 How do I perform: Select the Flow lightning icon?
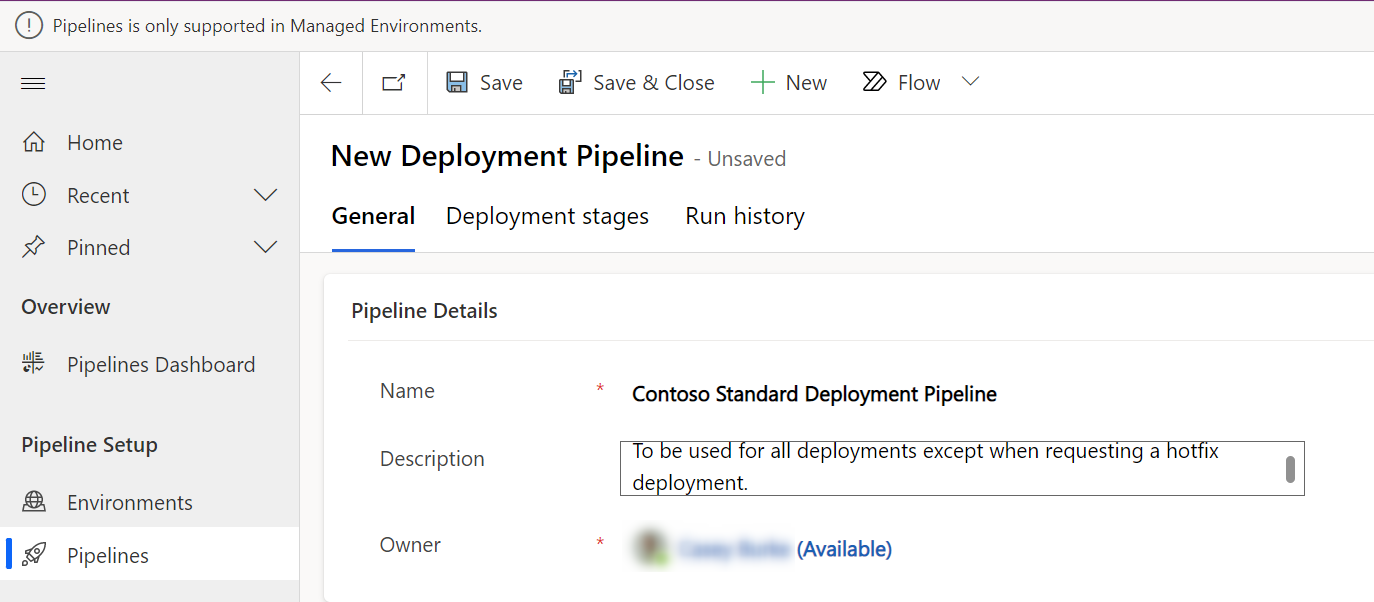[873, 82]
